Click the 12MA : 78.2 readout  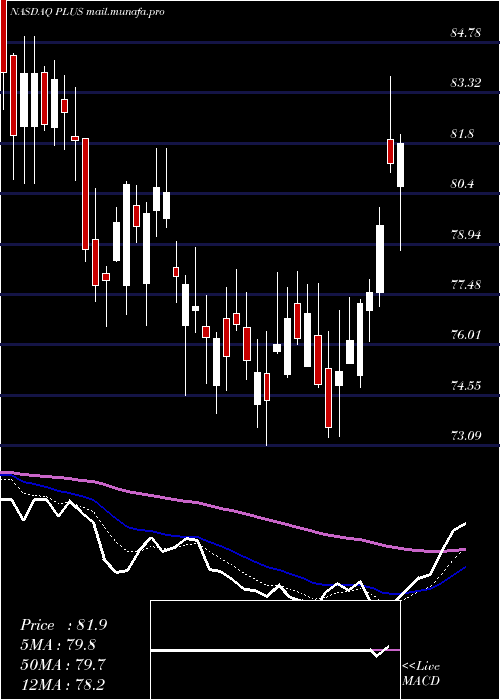tap(62, 684)
